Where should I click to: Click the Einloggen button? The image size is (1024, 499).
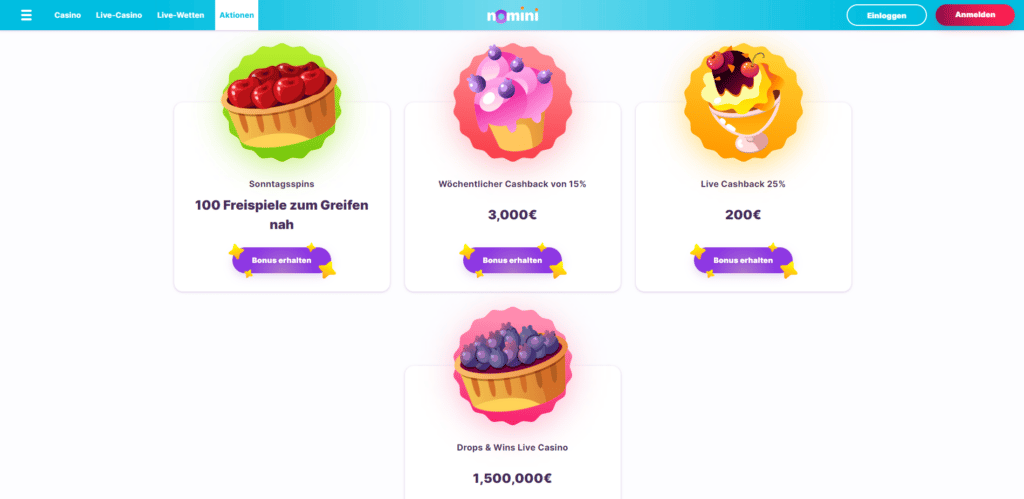point(886,15)
